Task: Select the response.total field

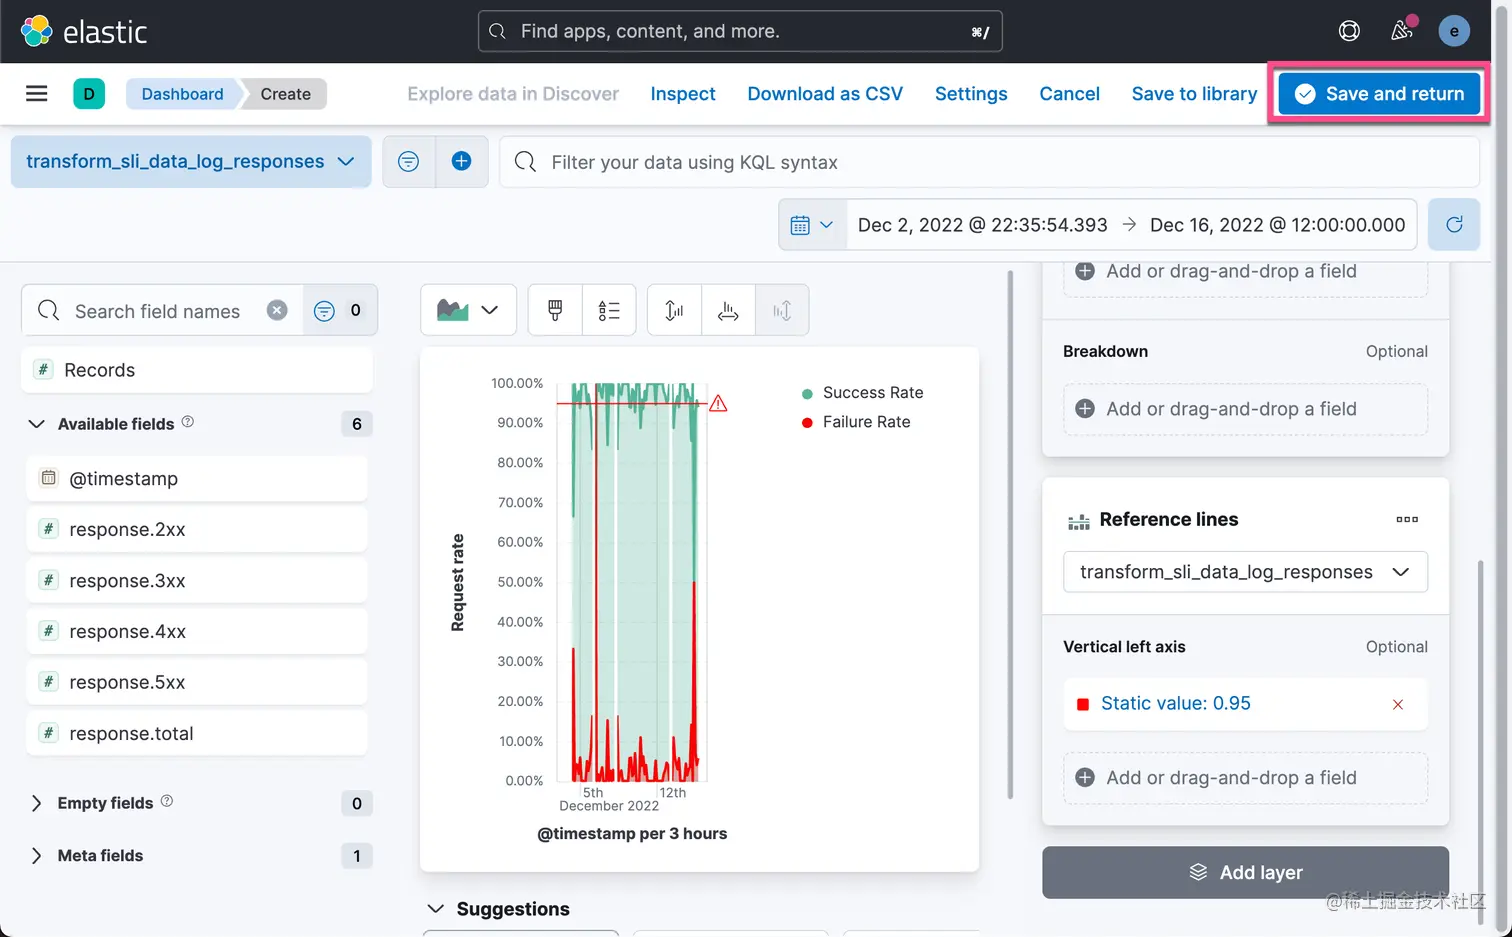Action: (197, 733)
